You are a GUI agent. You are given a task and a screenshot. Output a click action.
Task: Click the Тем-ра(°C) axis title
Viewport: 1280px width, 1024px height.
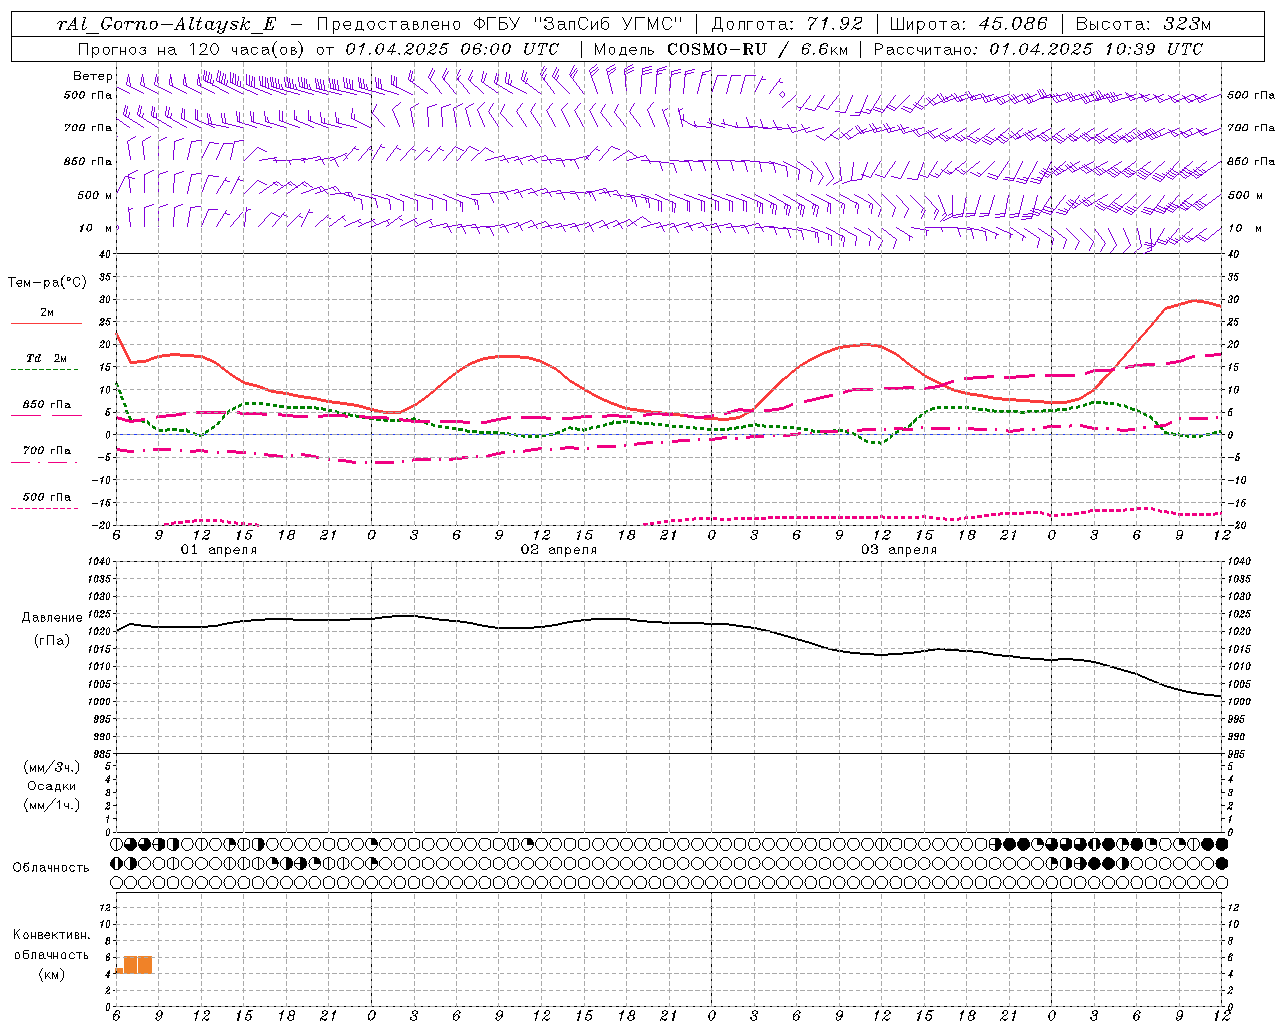tap(47, 283)
